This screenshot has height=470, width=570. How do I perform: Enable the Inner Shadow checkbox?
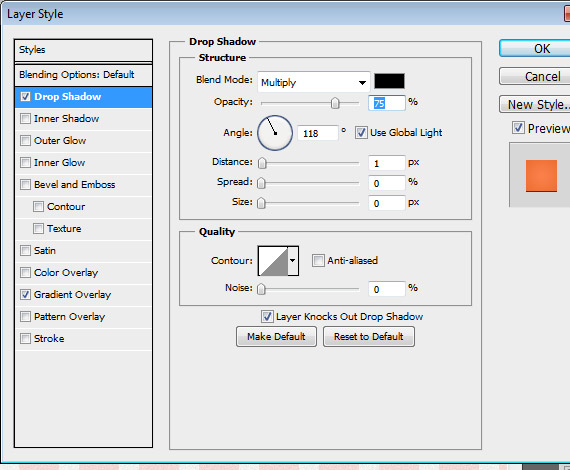(x=25, y=118)
